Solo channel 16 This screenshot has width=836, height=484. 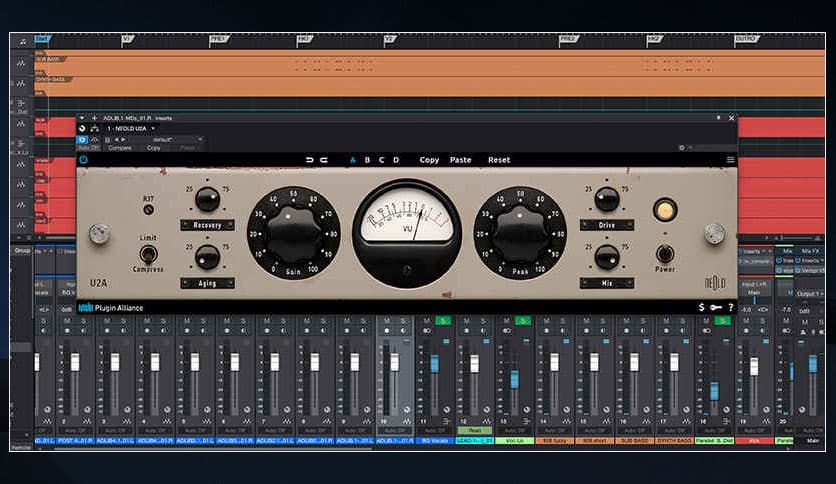pyautogui.click(x=643, y=320)
